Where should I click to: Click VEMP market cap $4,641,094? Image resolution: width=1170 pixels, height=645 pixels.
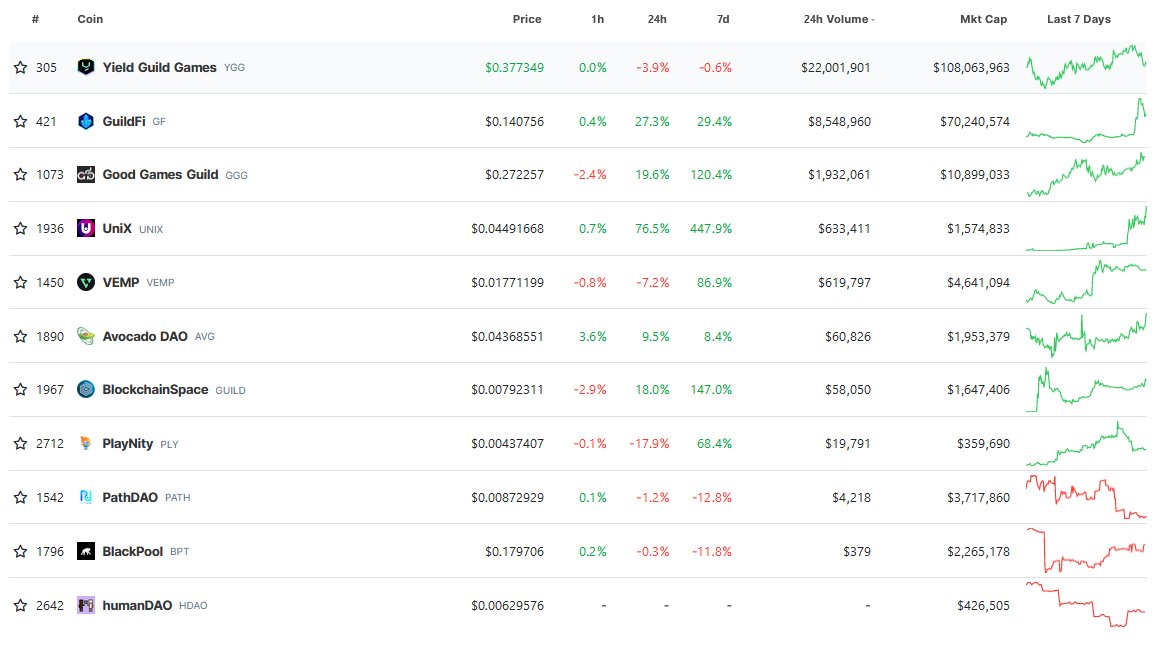pos(978,282)
